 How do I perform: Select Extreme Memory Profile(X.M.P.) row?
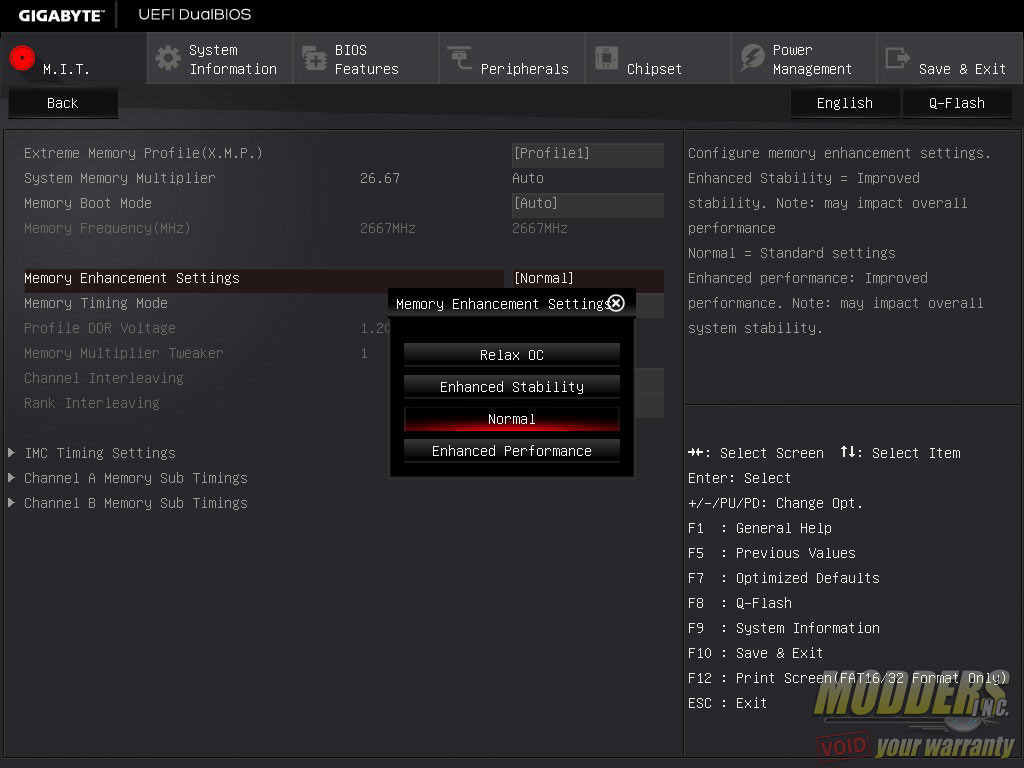tap(143, 153)
